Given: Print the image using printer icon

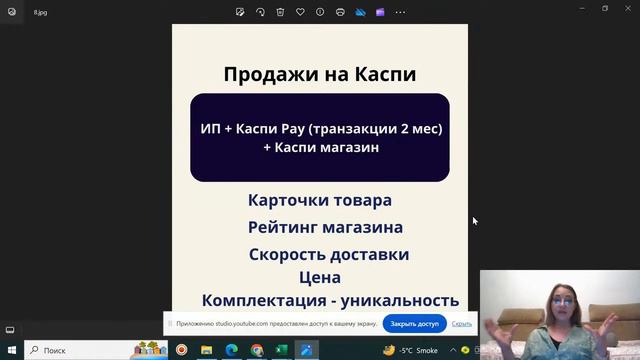Looking at the screenshot, I should pyautogui.click(x=340, y=12).
